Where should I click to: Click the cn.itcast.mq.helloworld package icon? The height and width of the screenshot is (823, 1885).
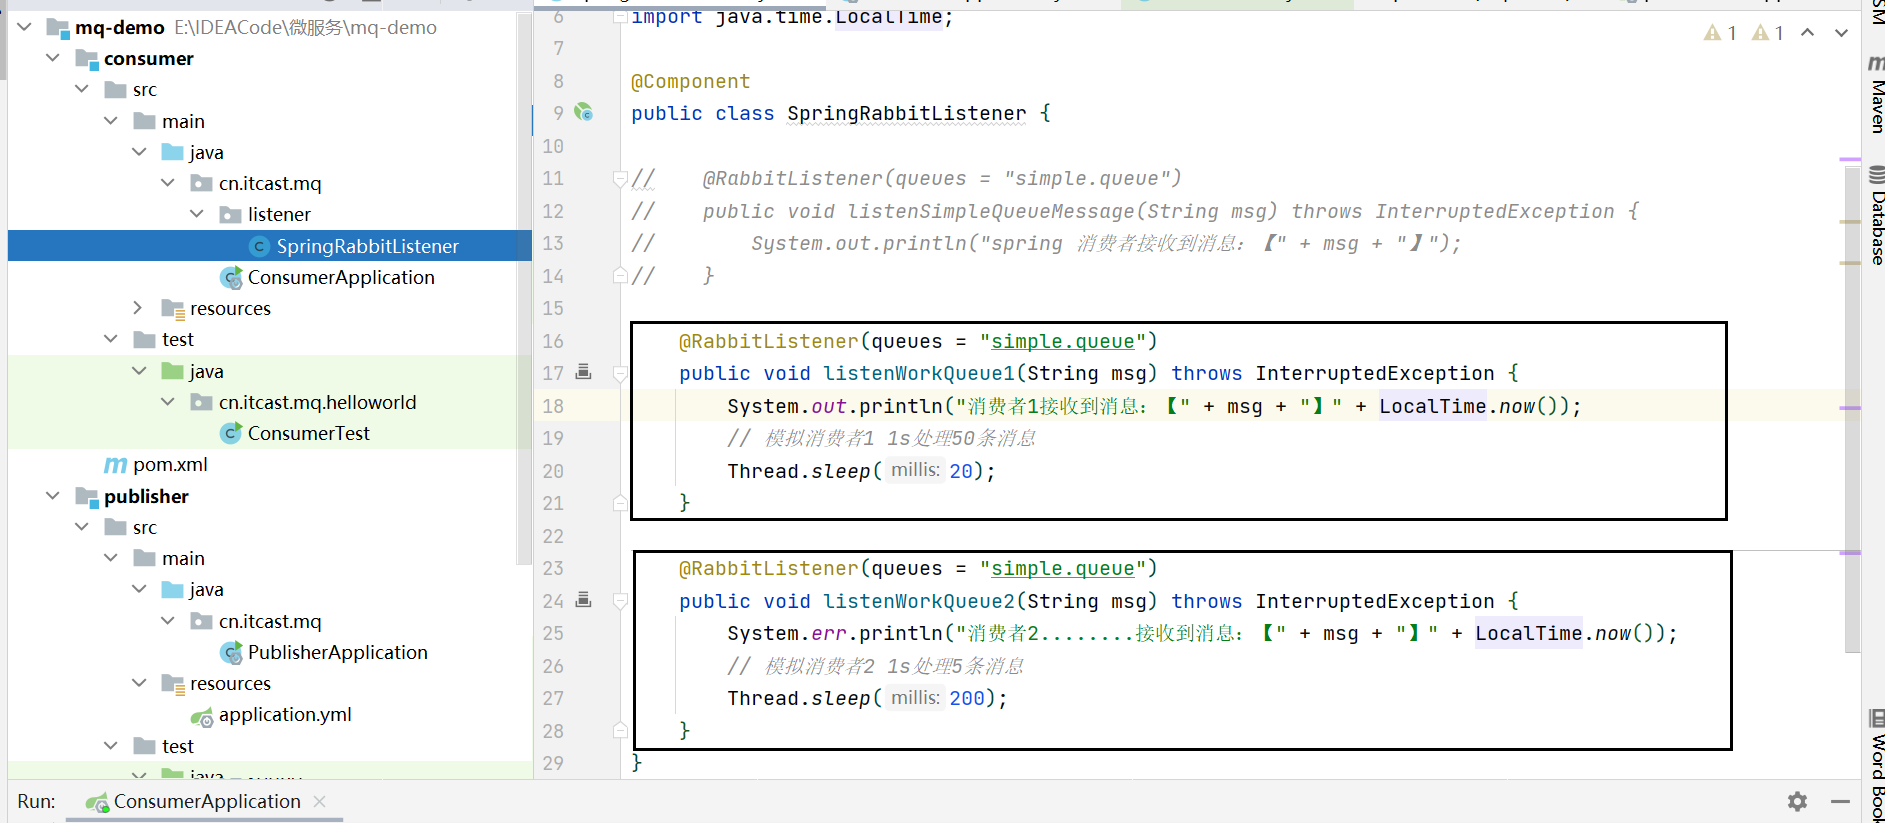tap(202, 402)
